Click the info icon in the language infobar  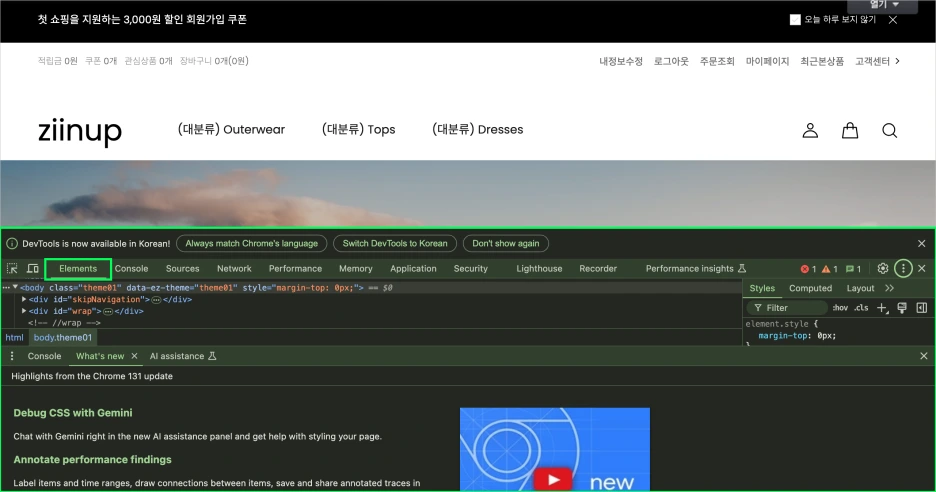12,244
